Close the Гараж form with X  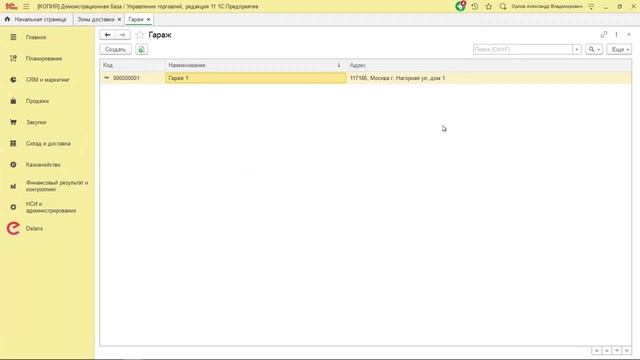629,35
